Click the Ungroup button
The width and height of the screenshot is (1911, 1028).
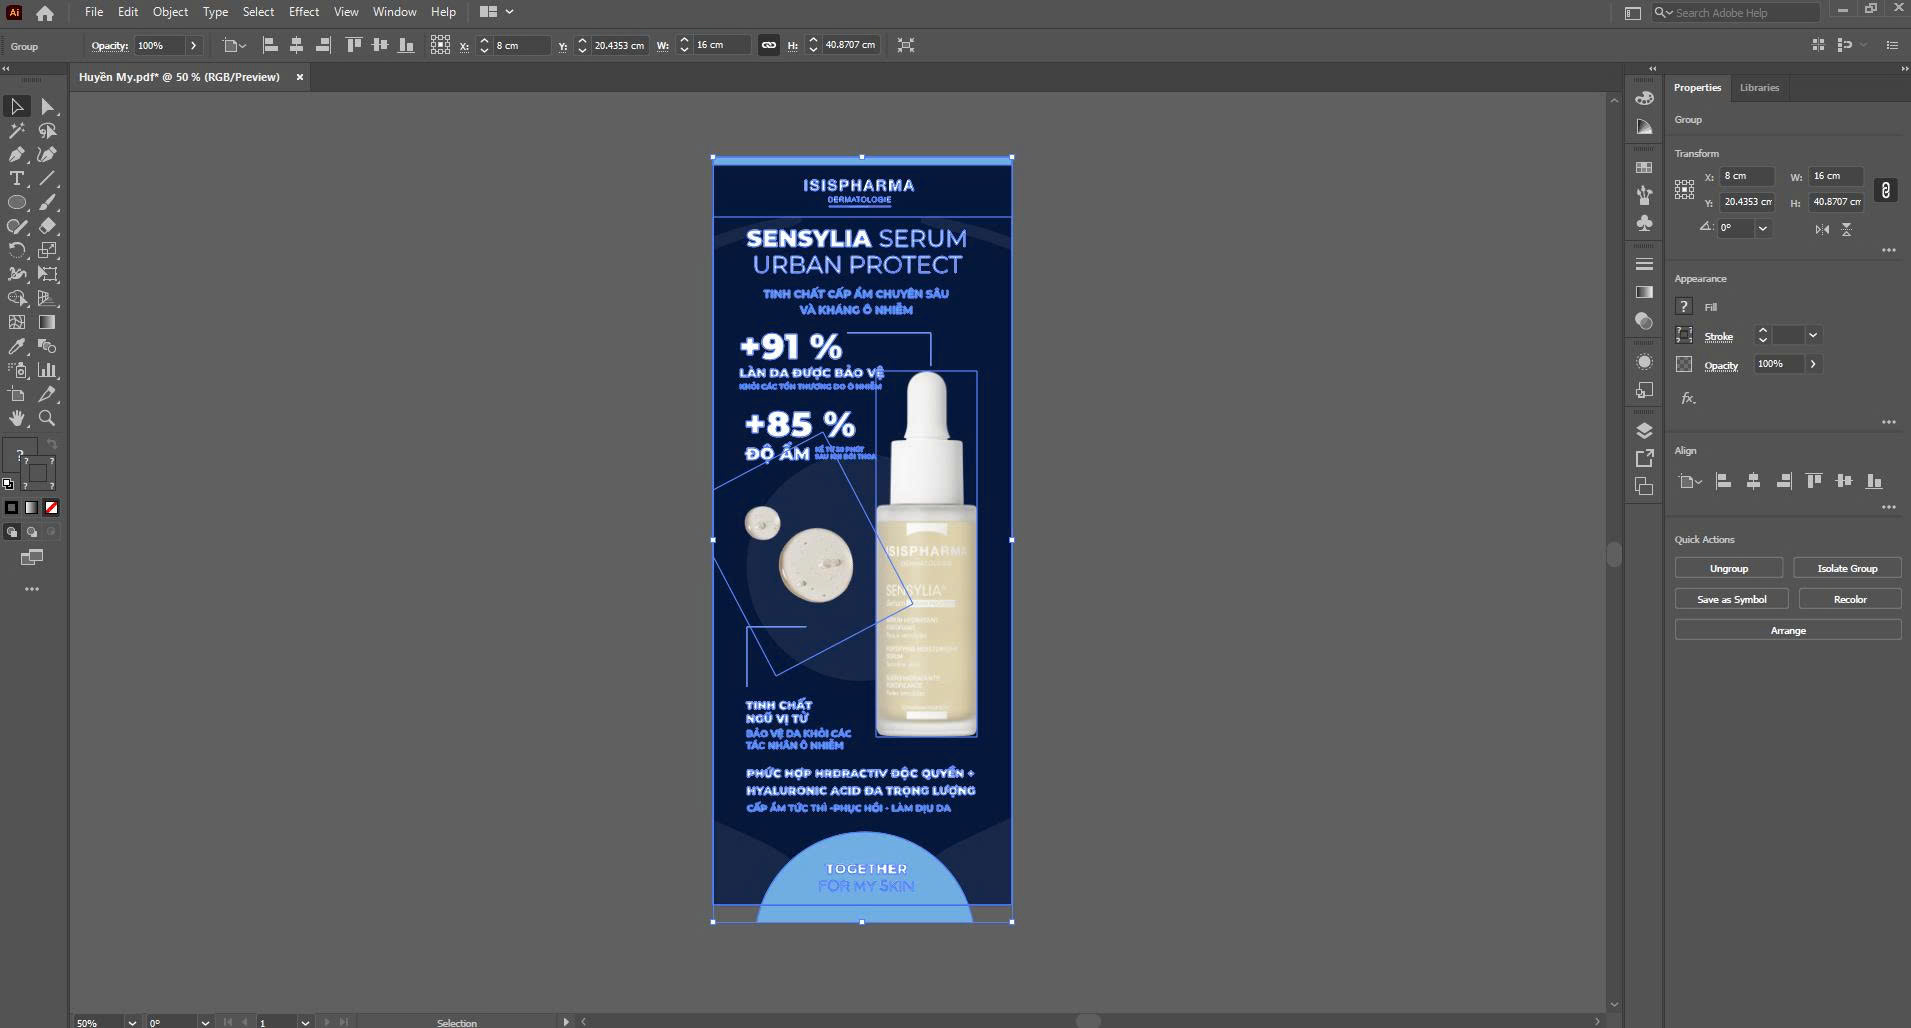1729,568
